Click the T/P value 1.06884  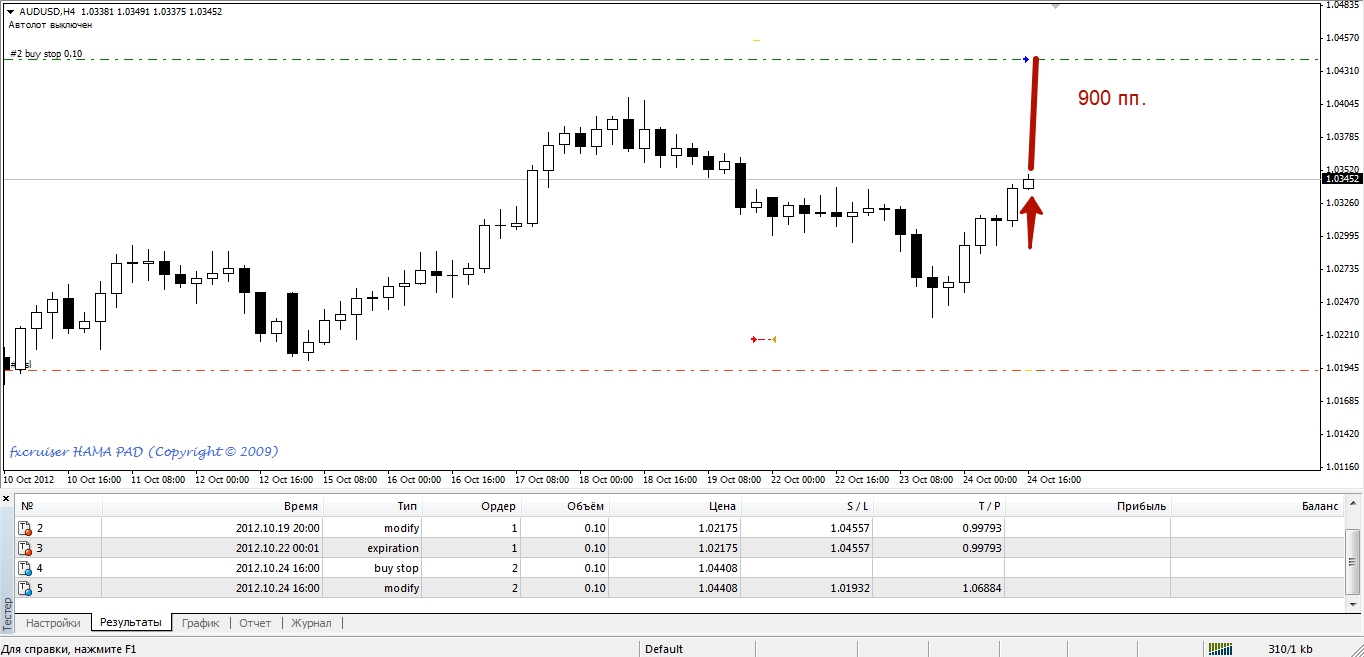[982, 588]
